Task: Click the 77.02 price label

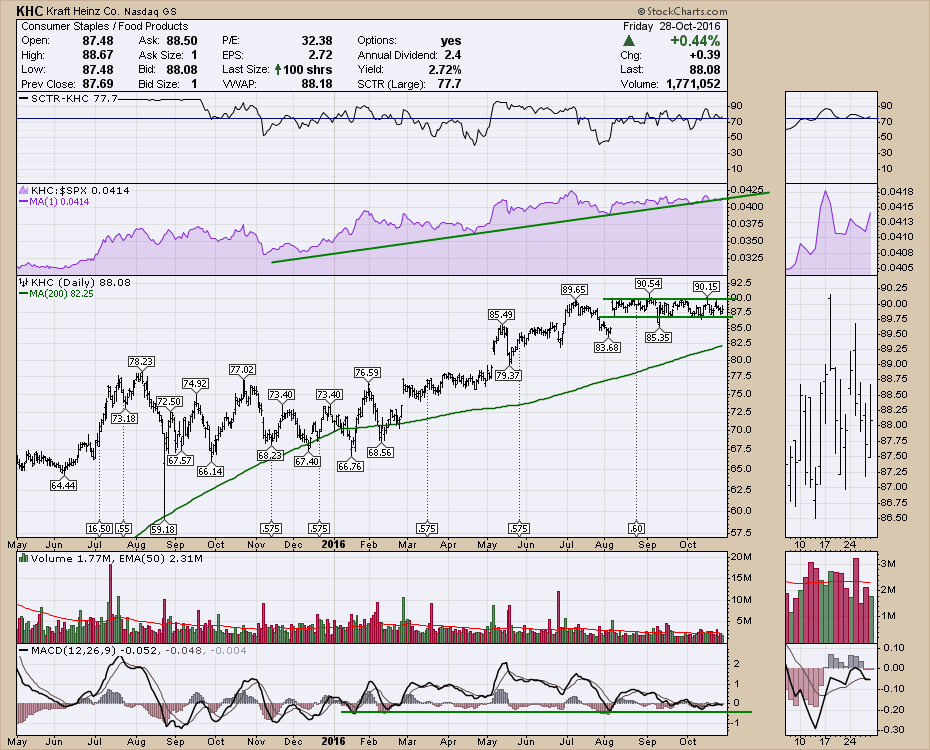Action: click(242, 370)
